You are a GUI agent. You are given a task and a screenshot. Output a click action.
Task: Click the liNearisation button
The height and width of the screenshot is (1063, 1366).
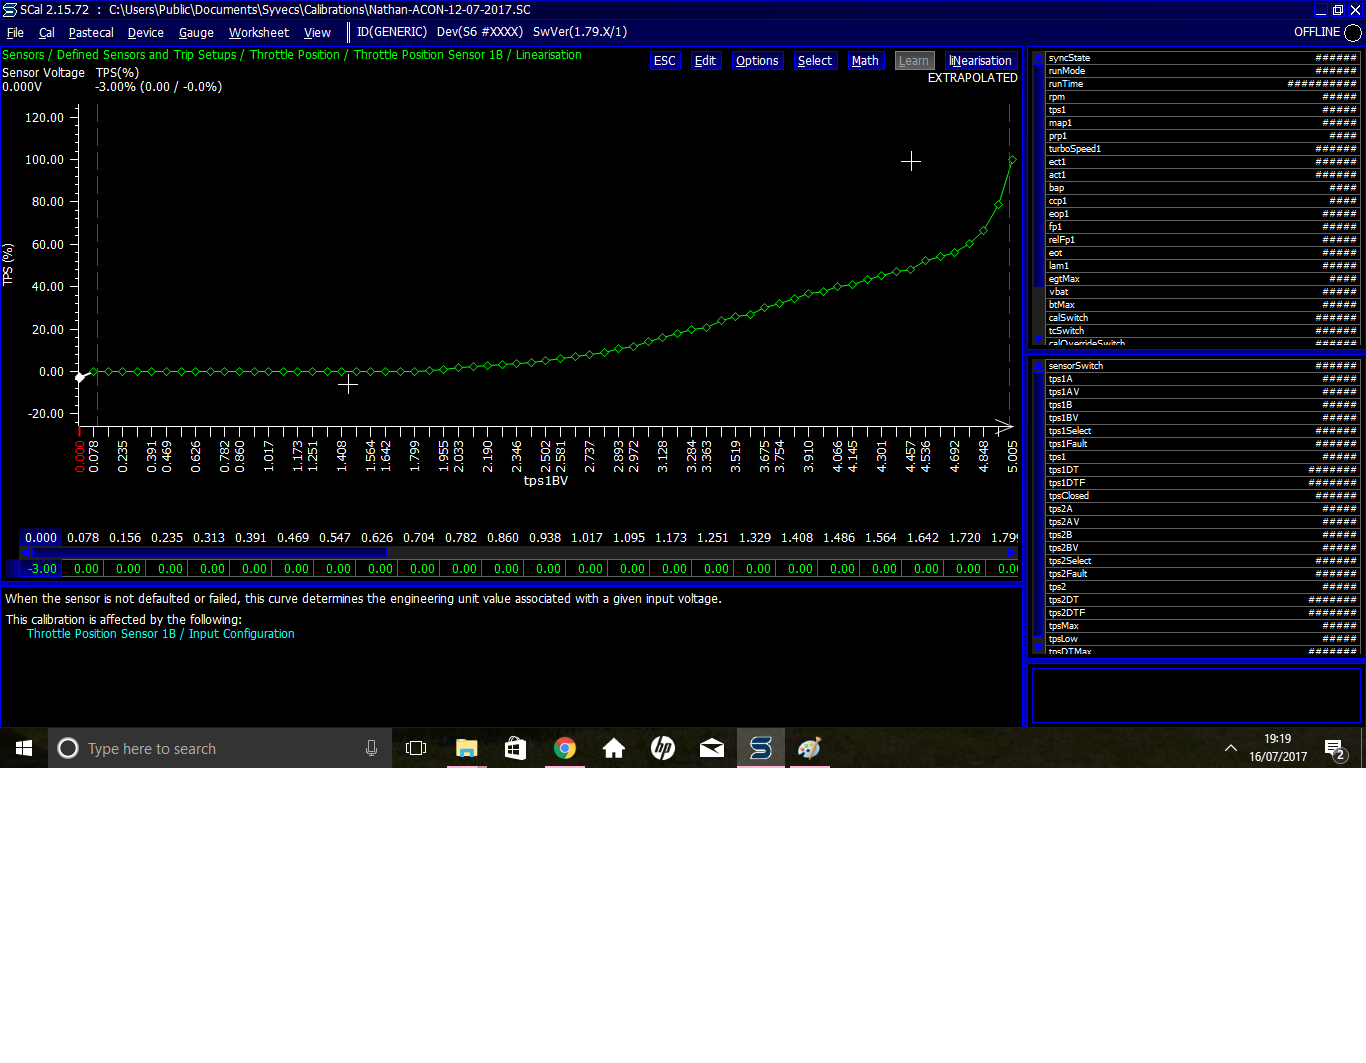click(x=980, y=61)
